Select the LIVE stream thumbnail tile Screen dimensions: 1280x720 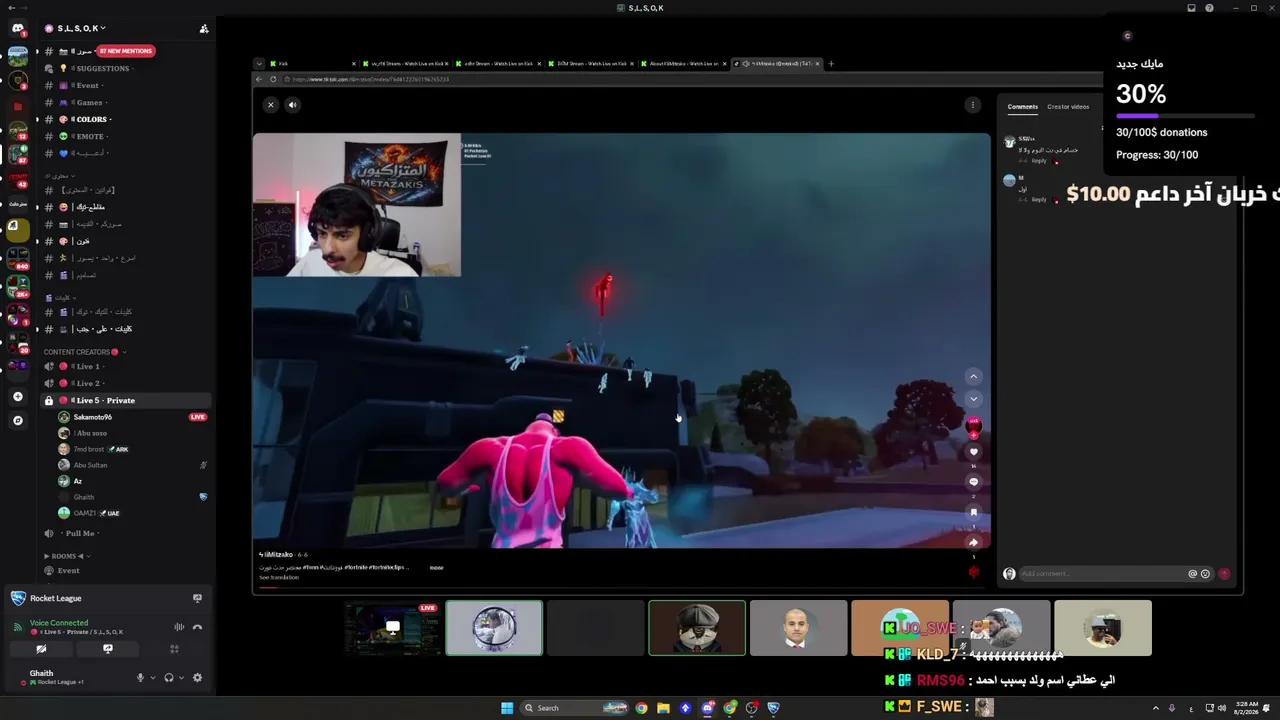coord(393,628)
